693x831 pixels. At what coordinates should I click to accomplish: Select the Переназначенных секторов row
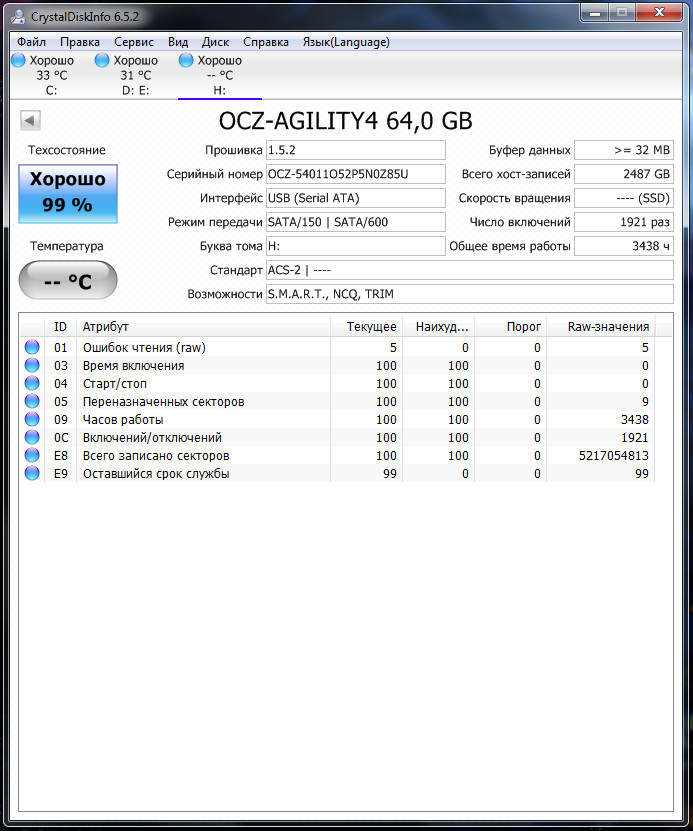[337, 402]
